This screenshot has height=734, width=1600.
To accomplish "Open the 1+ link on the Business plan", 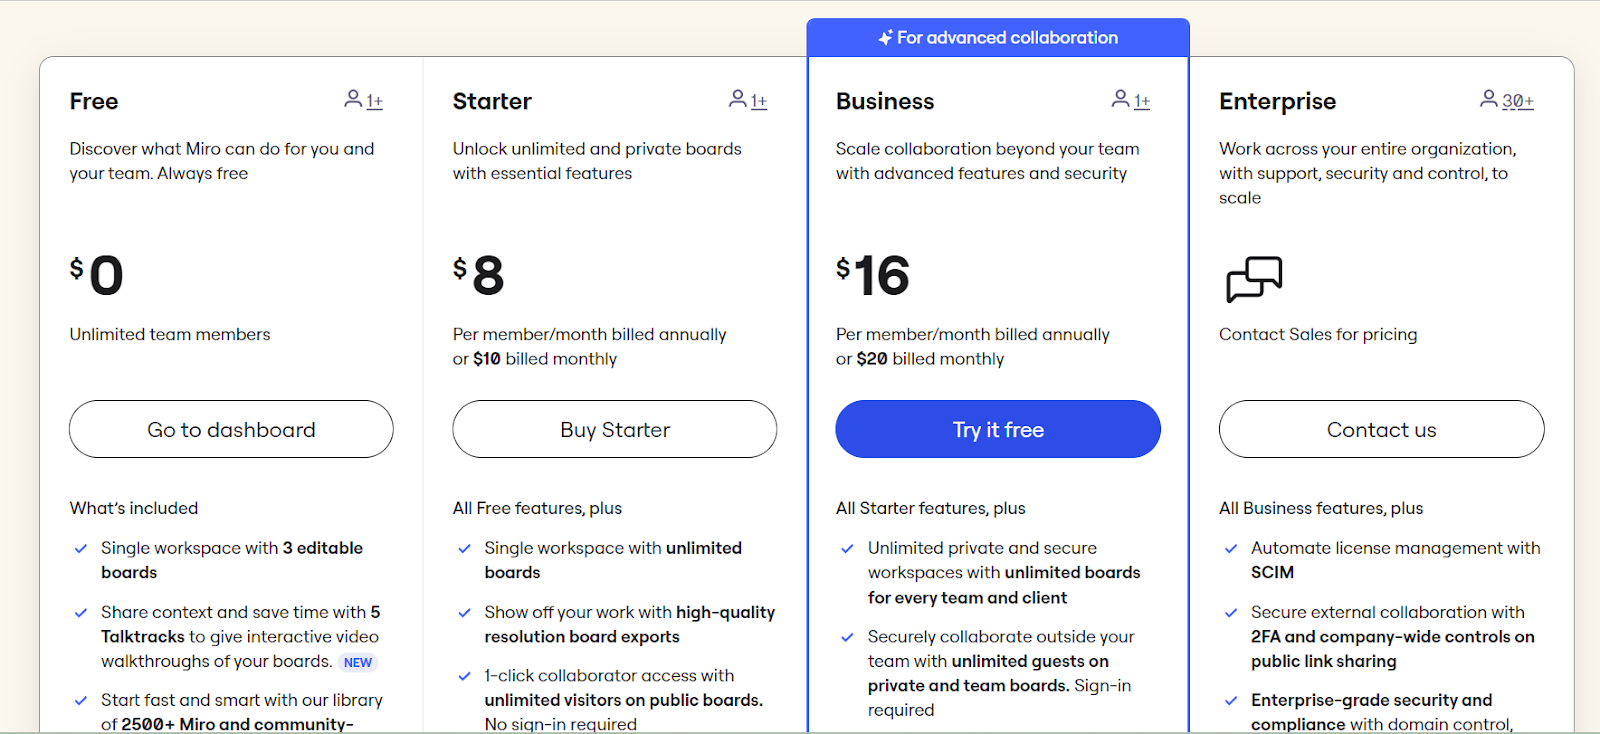I will click(x=1141, y=100).
